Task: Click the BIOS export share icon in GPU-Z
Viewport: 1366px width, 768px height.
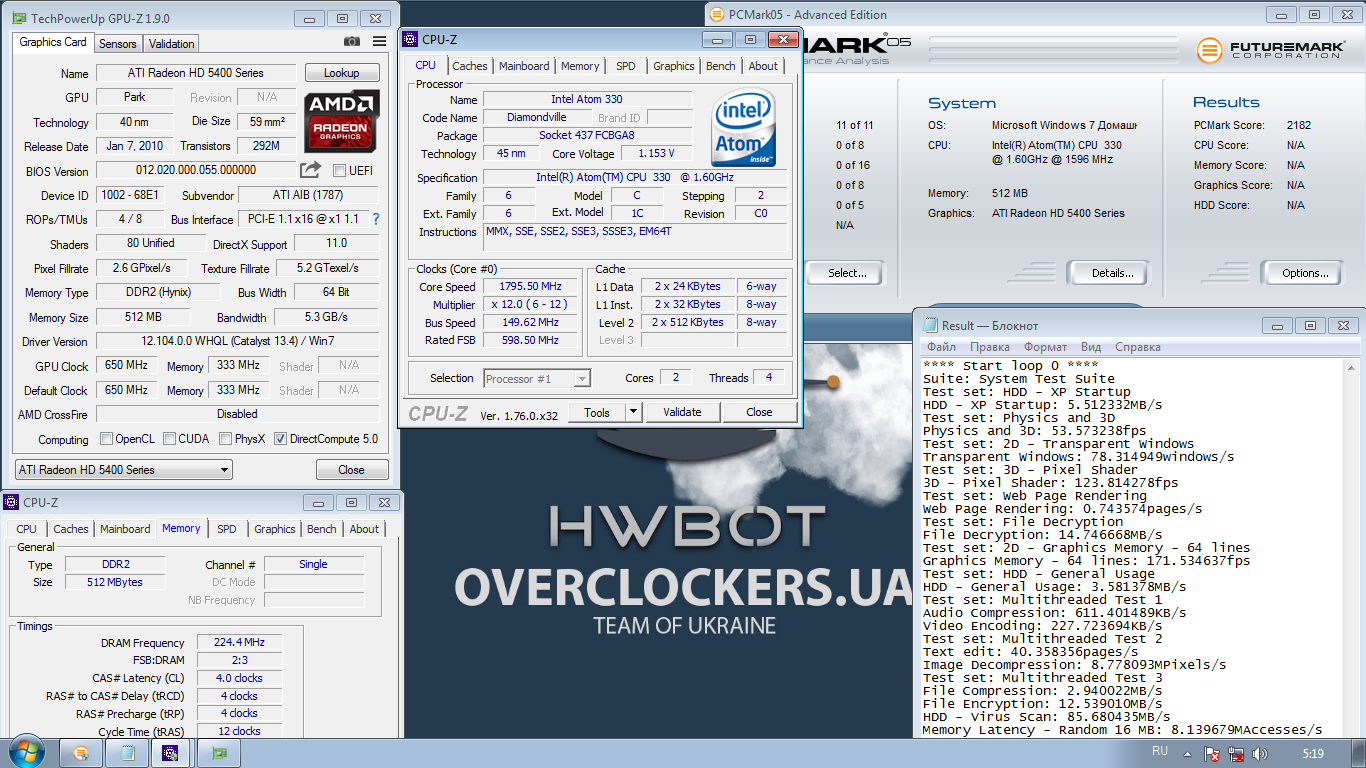Action: pyautogui.click(x=311, y=170)
